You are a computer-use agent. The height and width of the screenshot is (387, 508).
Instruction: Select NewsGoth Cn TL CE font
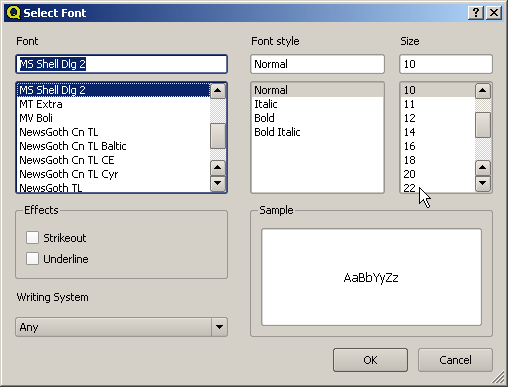point(114,160)
